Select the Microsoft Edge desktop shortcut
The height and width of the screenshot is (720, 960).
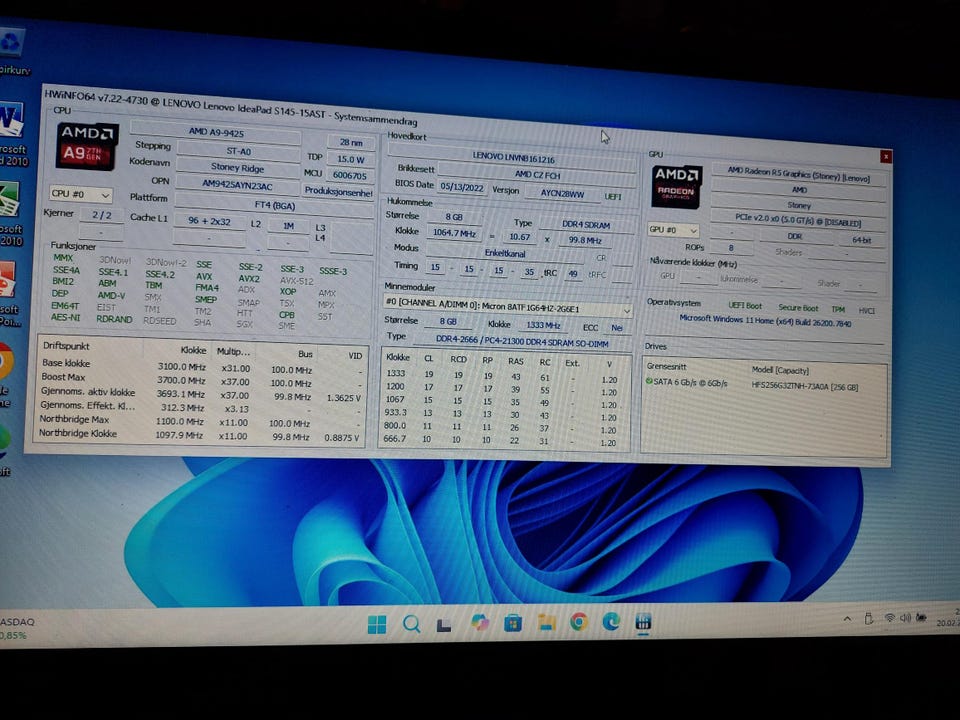(x=5, y=449)
